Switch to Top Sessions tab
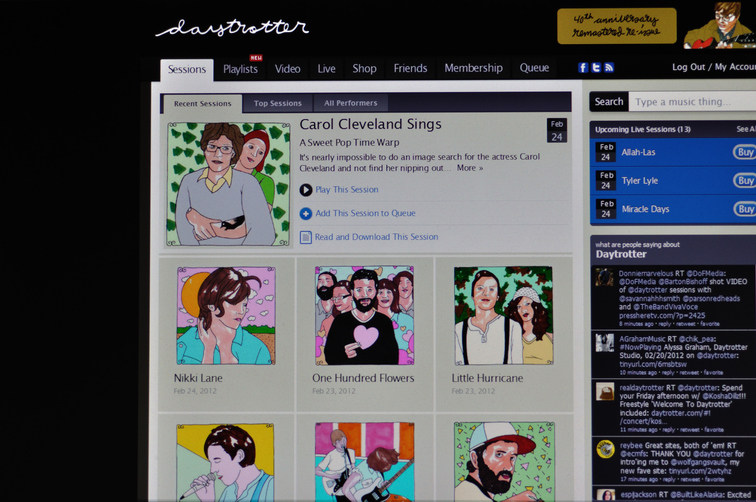 click(x=278, y=103)
